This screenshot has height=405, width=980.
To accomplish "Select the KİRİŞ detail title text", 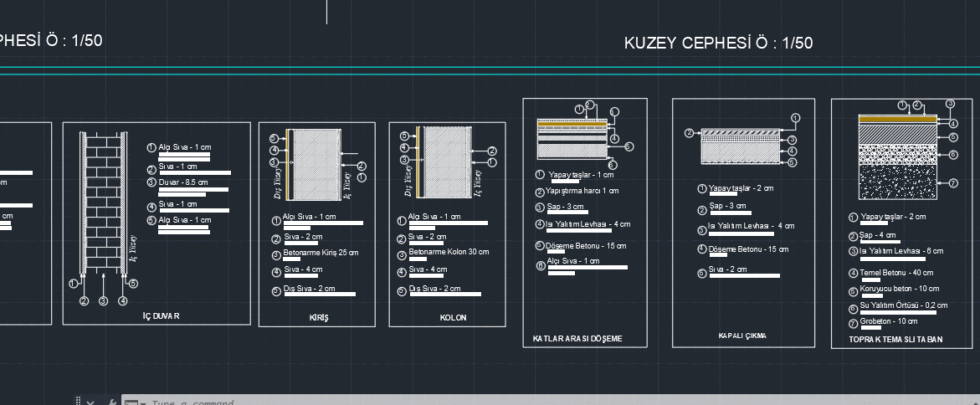I will tap(318, 317).
